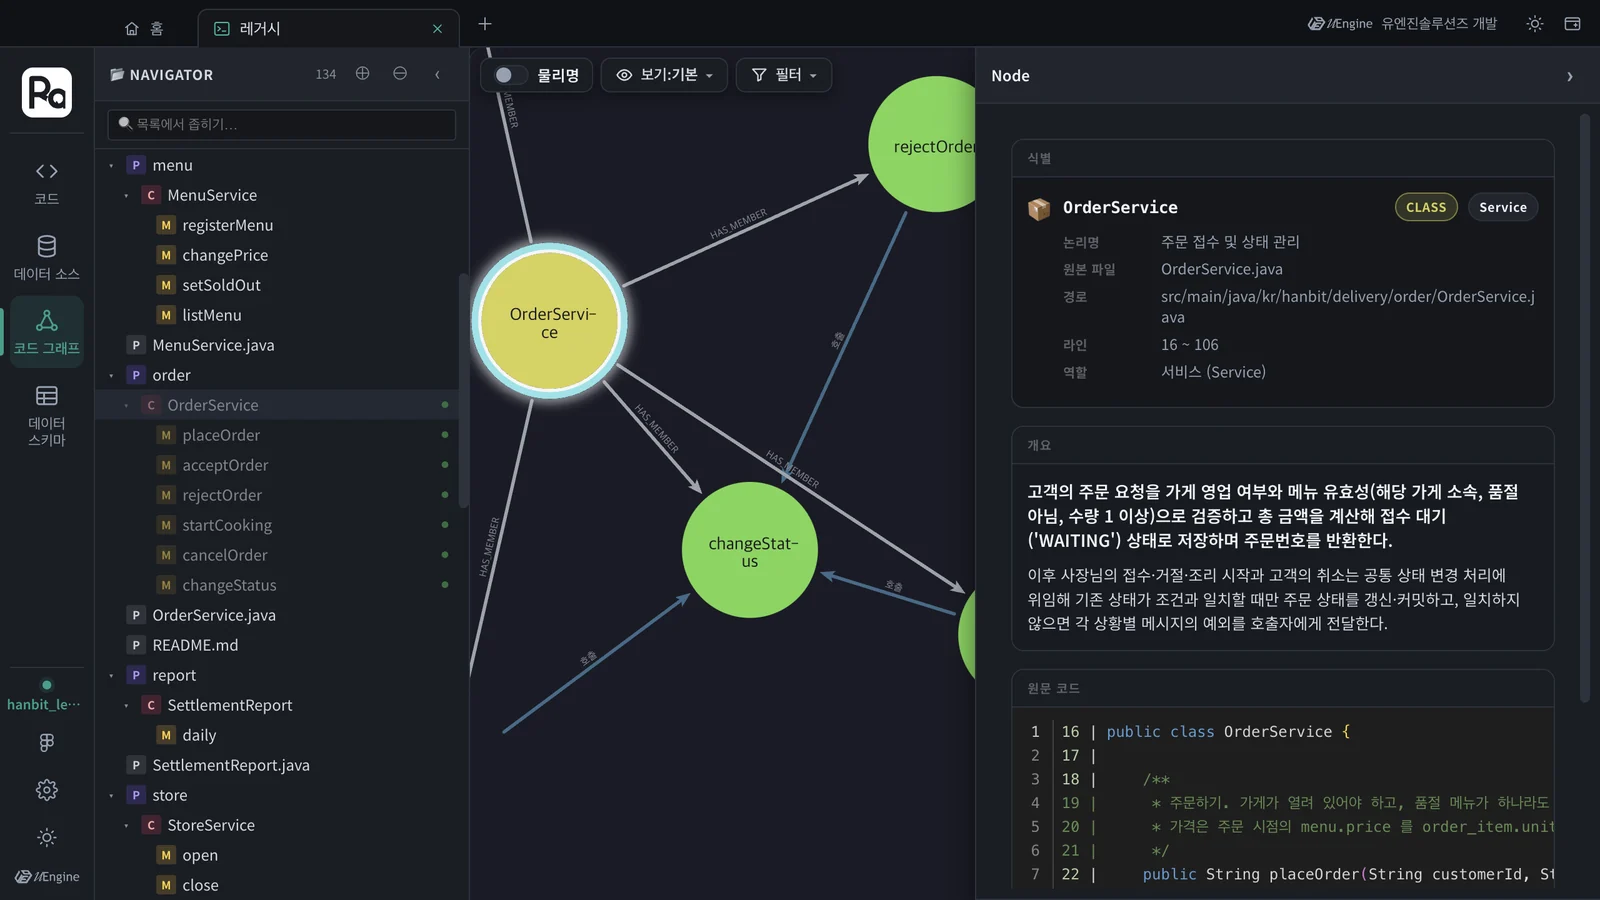Click the search field 목록에서 좁히기

click(282, 124)
